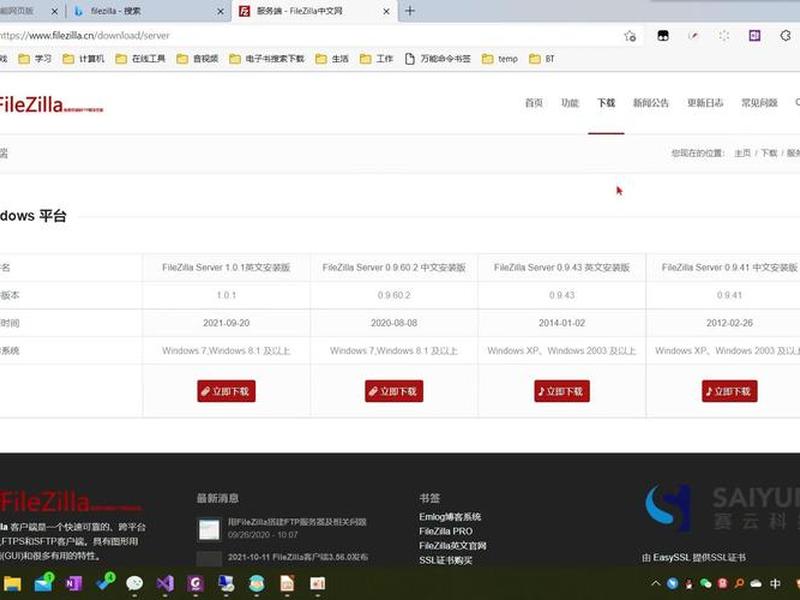Image resolution: width=800 pixels, height=600 pixels.
Task: Open the computer monitor app on taskbar
Action: 226,583
